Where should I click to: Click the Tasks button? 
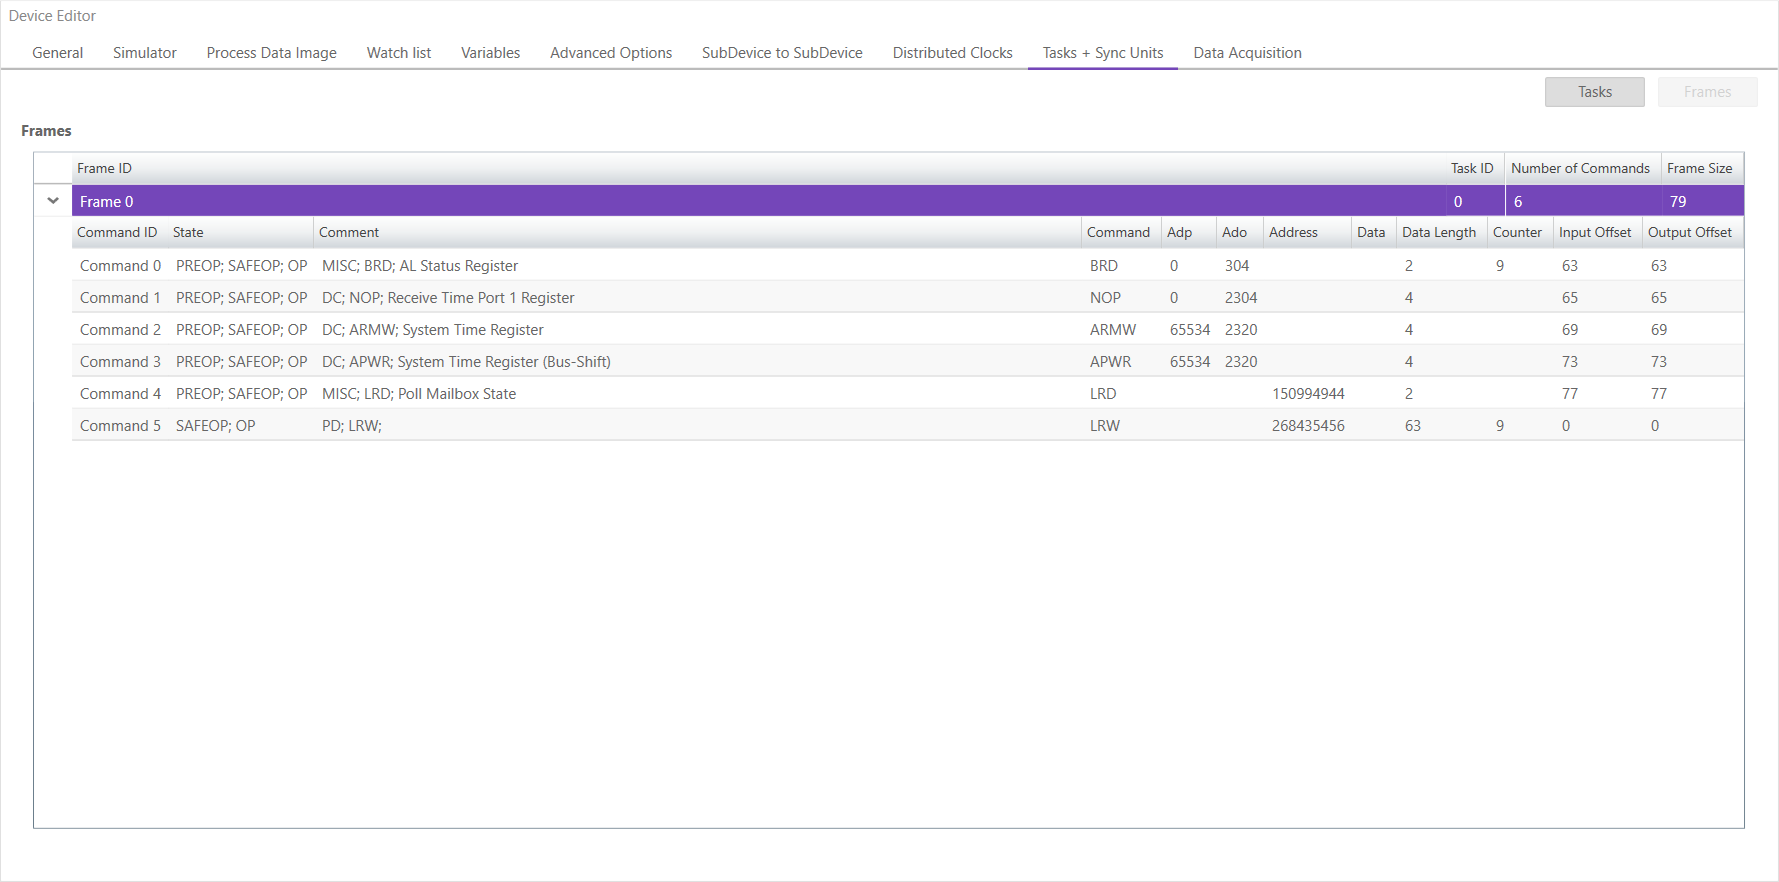pyautogui.click(x=1594, y=92)
